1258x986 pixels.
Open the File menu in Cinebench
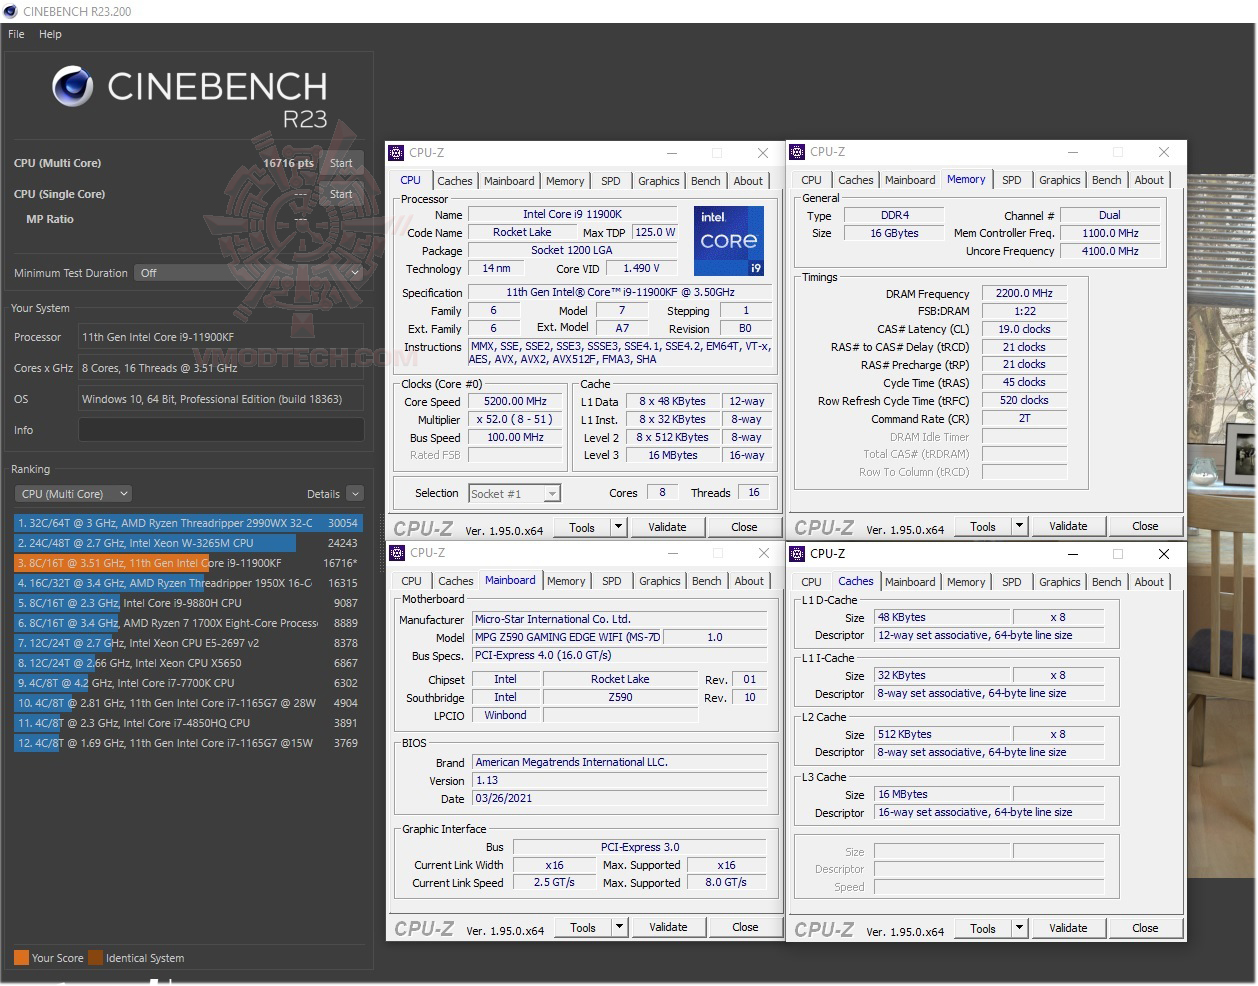click(x=16, y=34)
